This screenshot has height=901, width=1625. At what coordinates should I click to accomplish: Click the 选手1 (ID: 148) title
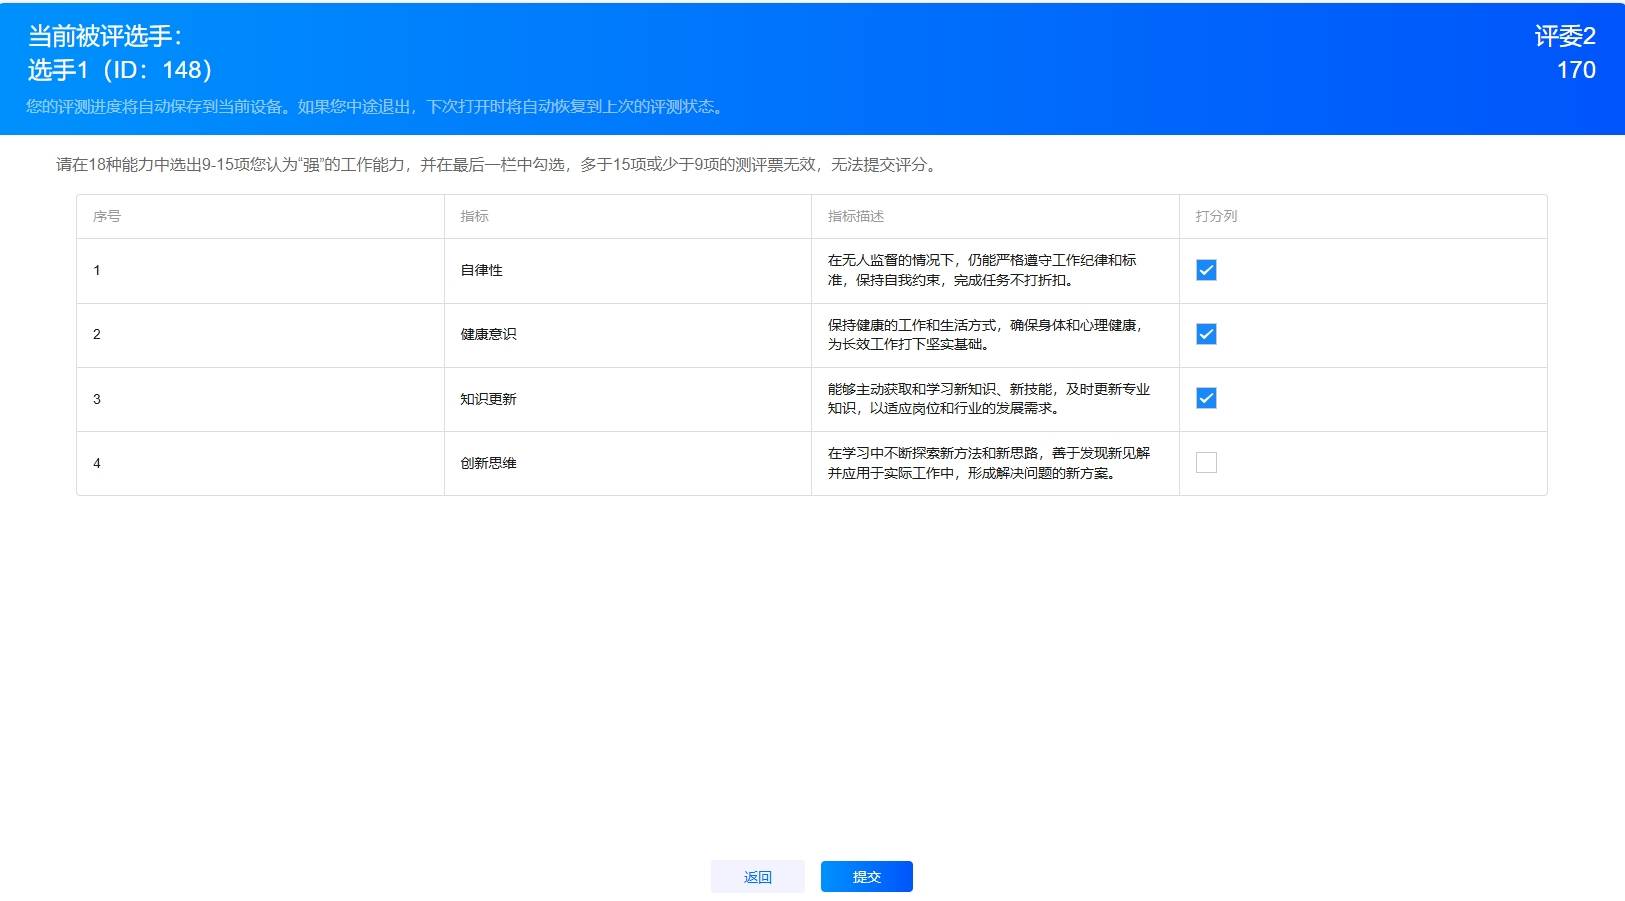pos(120,70)
